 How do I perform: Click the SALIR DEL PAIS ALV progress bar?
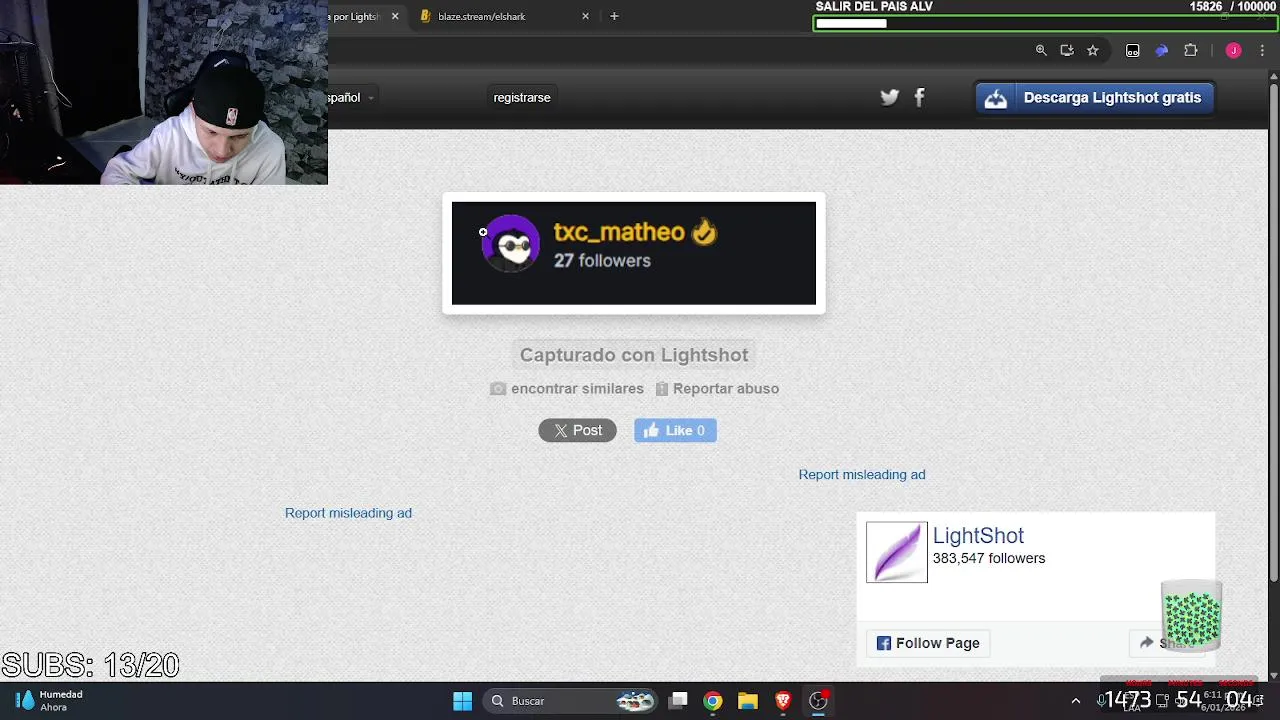click(x=1045, y=23)
